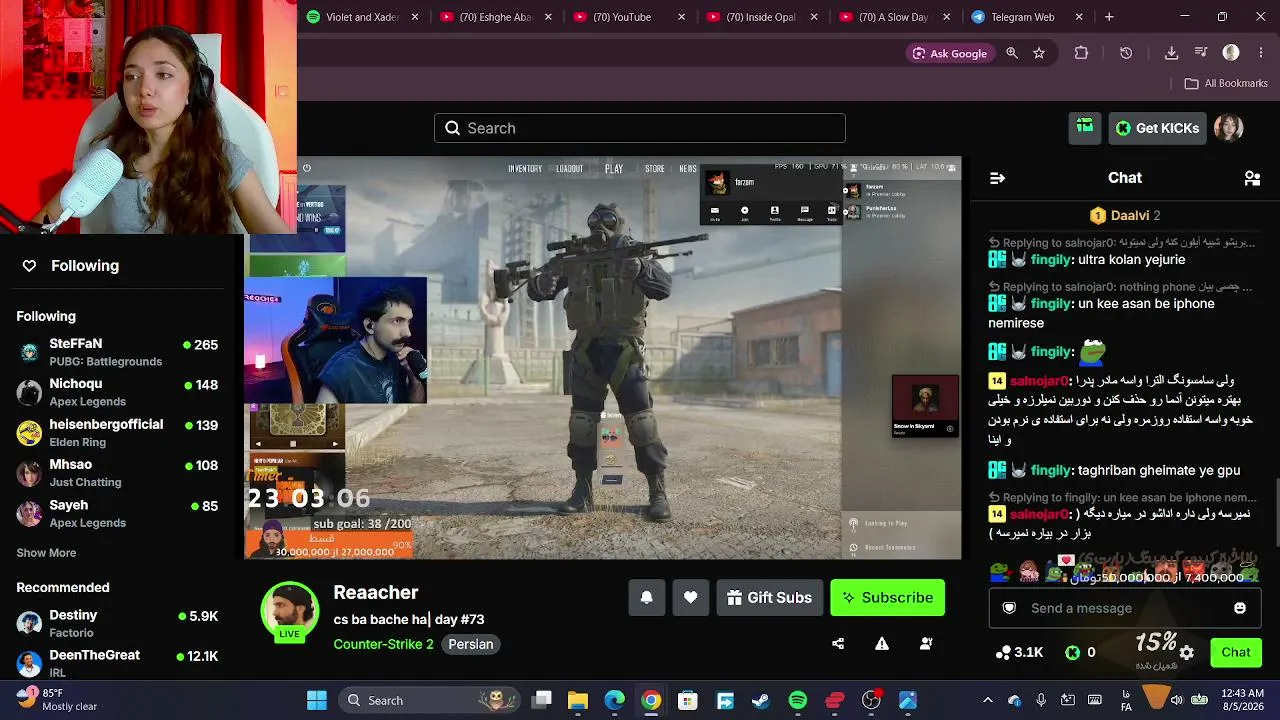The image size is (1280, 720).
Task: Open the Counter-Strike 2 category link
Action: point(383,644)
